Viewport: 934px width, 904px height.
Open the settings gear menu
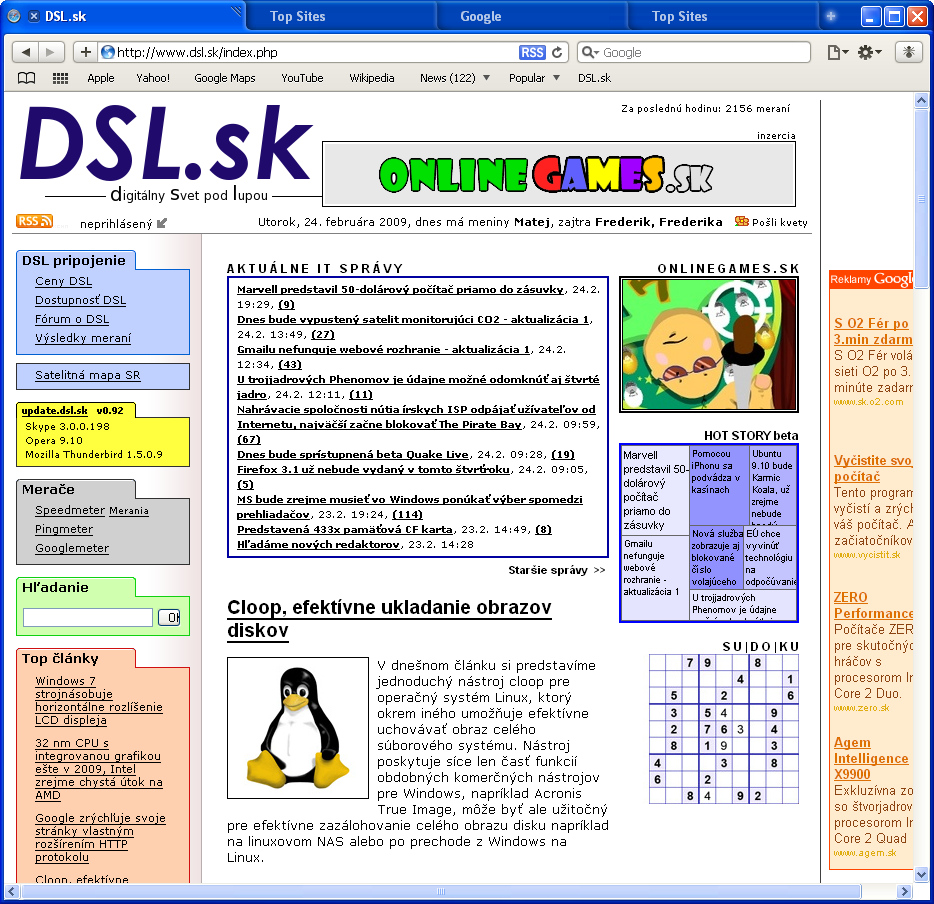870,52
